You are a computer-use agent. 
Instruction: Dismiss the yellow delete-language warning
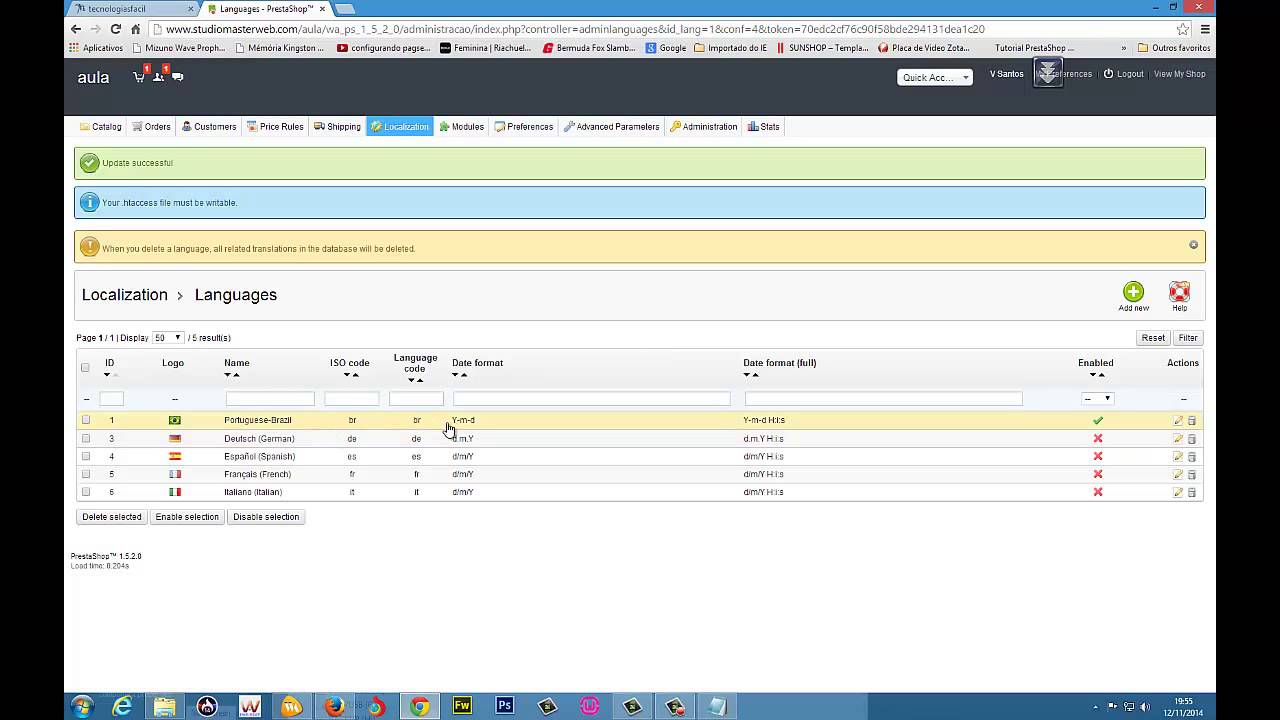coord(1193,245)
